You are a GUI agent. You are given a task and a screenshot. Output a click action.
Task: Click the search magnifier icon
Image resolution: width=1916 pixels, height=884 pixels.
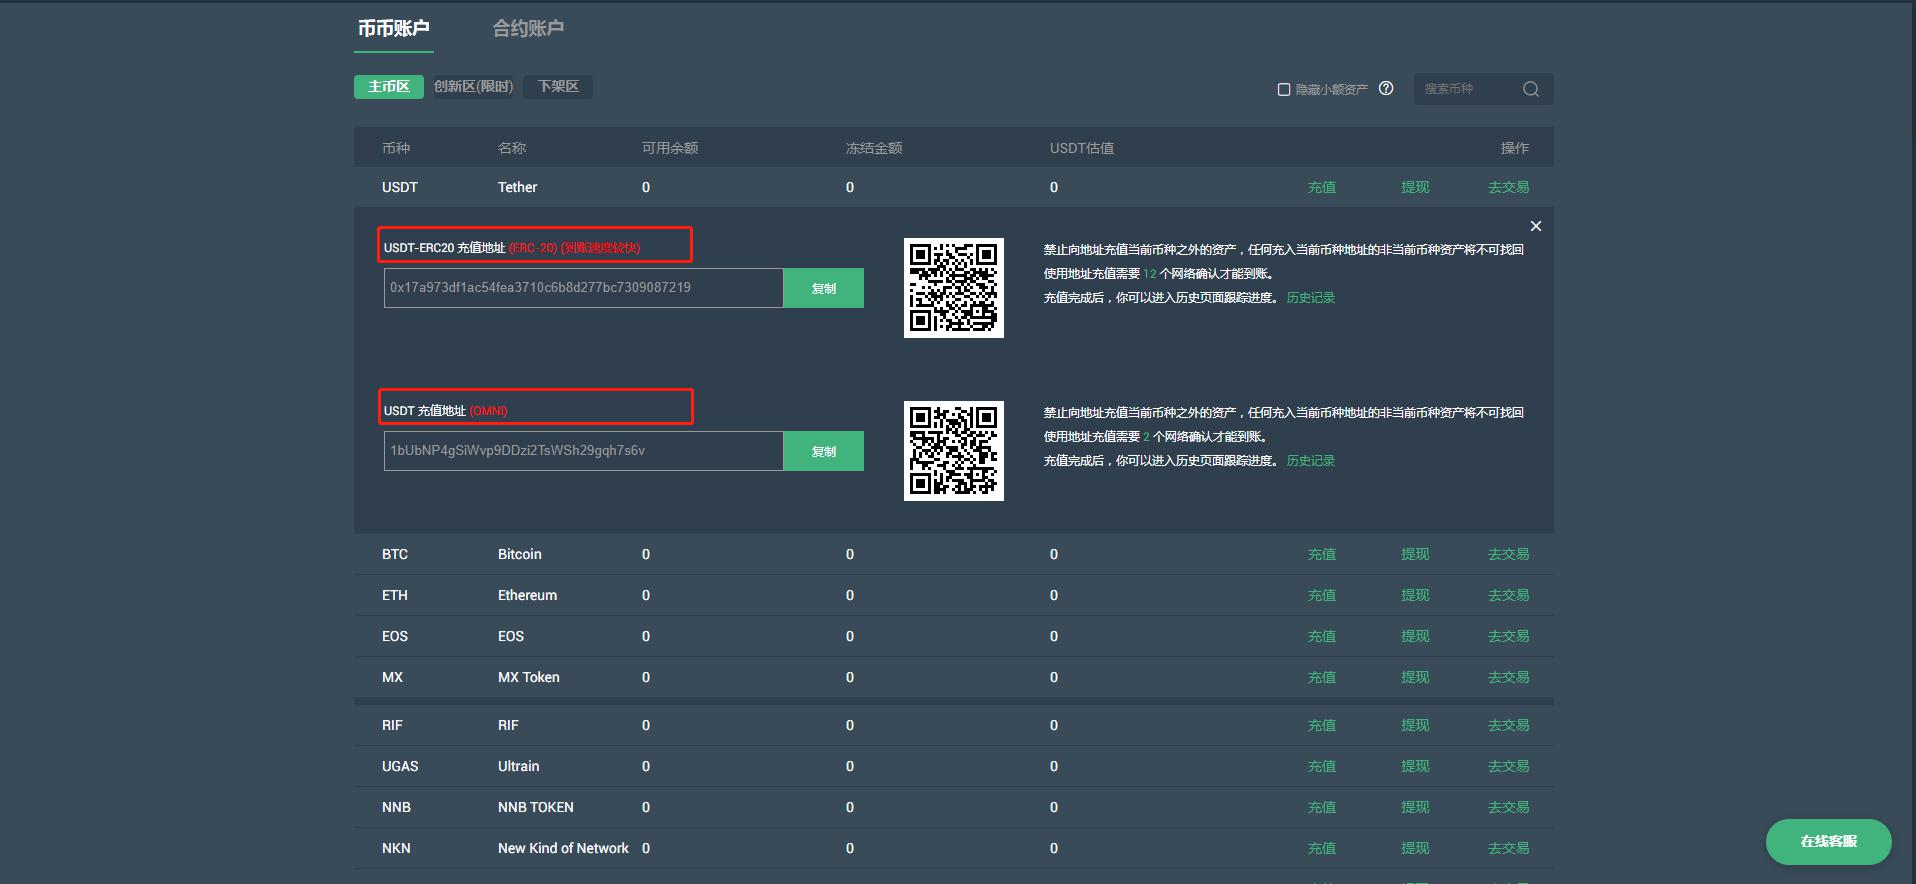(1530, 89)
